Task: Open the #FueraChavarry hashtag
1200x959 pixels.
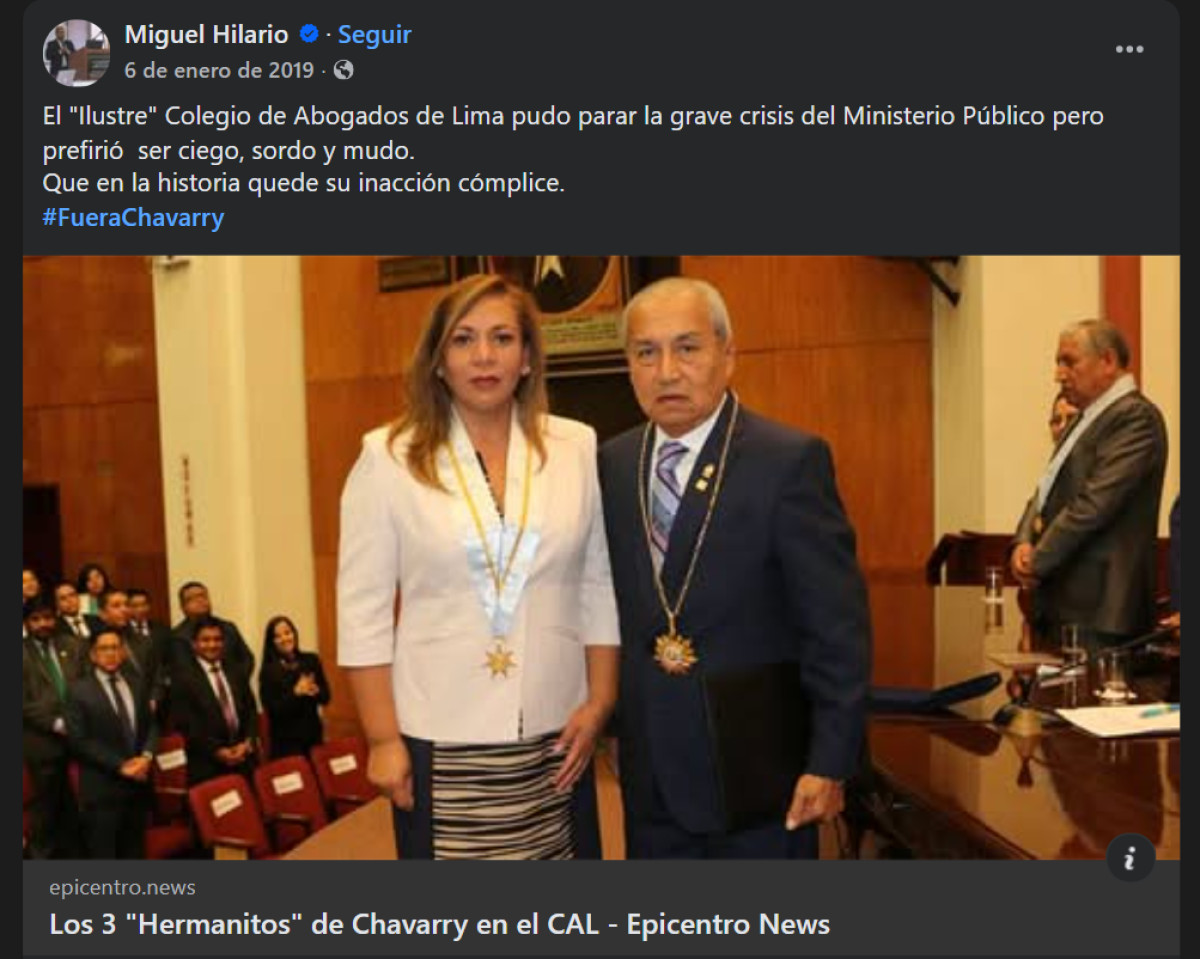Action: click(x=133, y=217)
